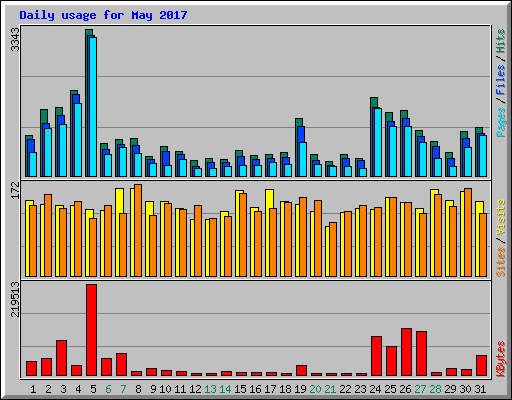Click the orange Sites bar for day 30
Screen dimensions: 512x400
coord(468,232)
